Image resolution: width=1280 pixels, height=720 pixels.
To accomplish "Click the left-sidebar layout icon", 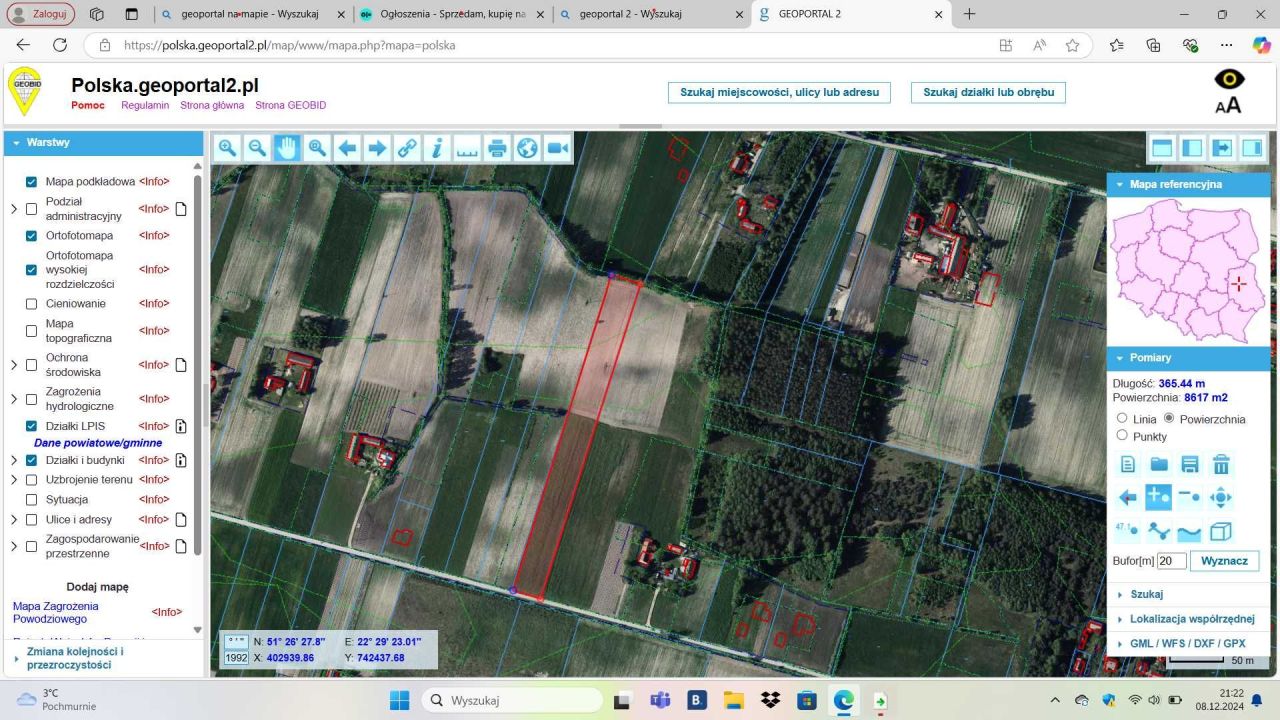I will click(x=1192, y=148).
